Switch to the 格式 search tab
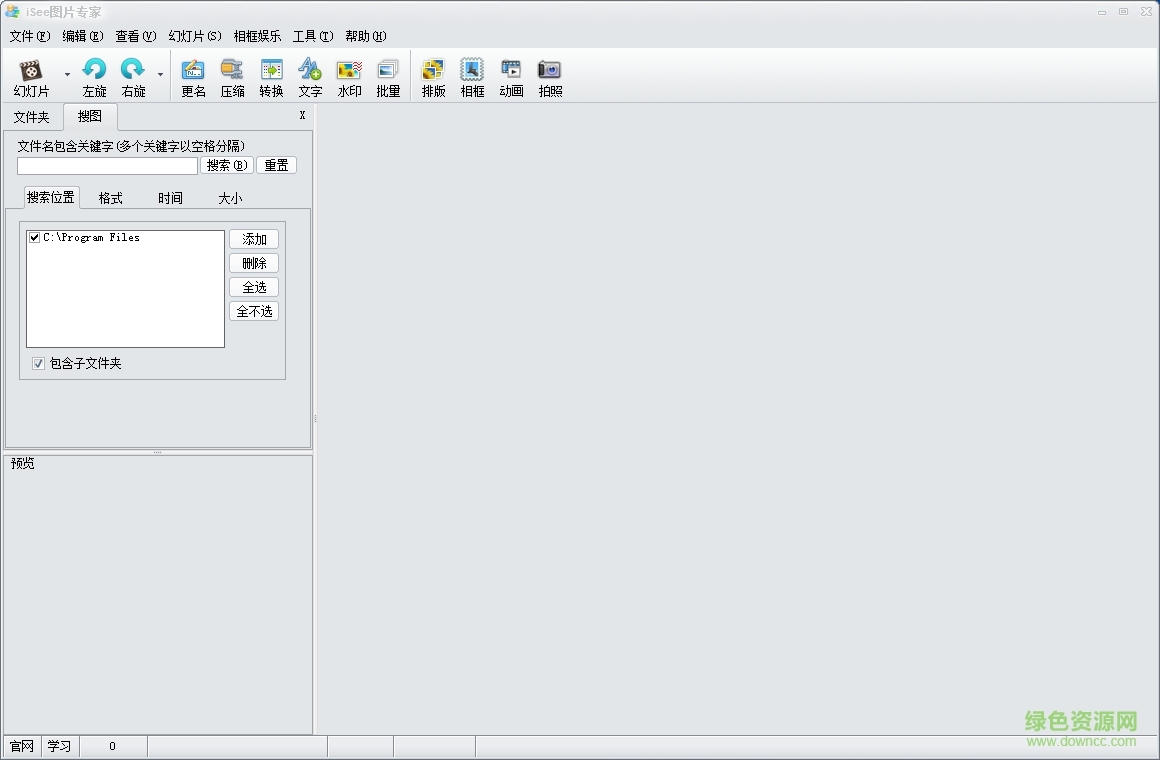The width and height of the screenshot is (1160, 760). [x=109, y=197]
